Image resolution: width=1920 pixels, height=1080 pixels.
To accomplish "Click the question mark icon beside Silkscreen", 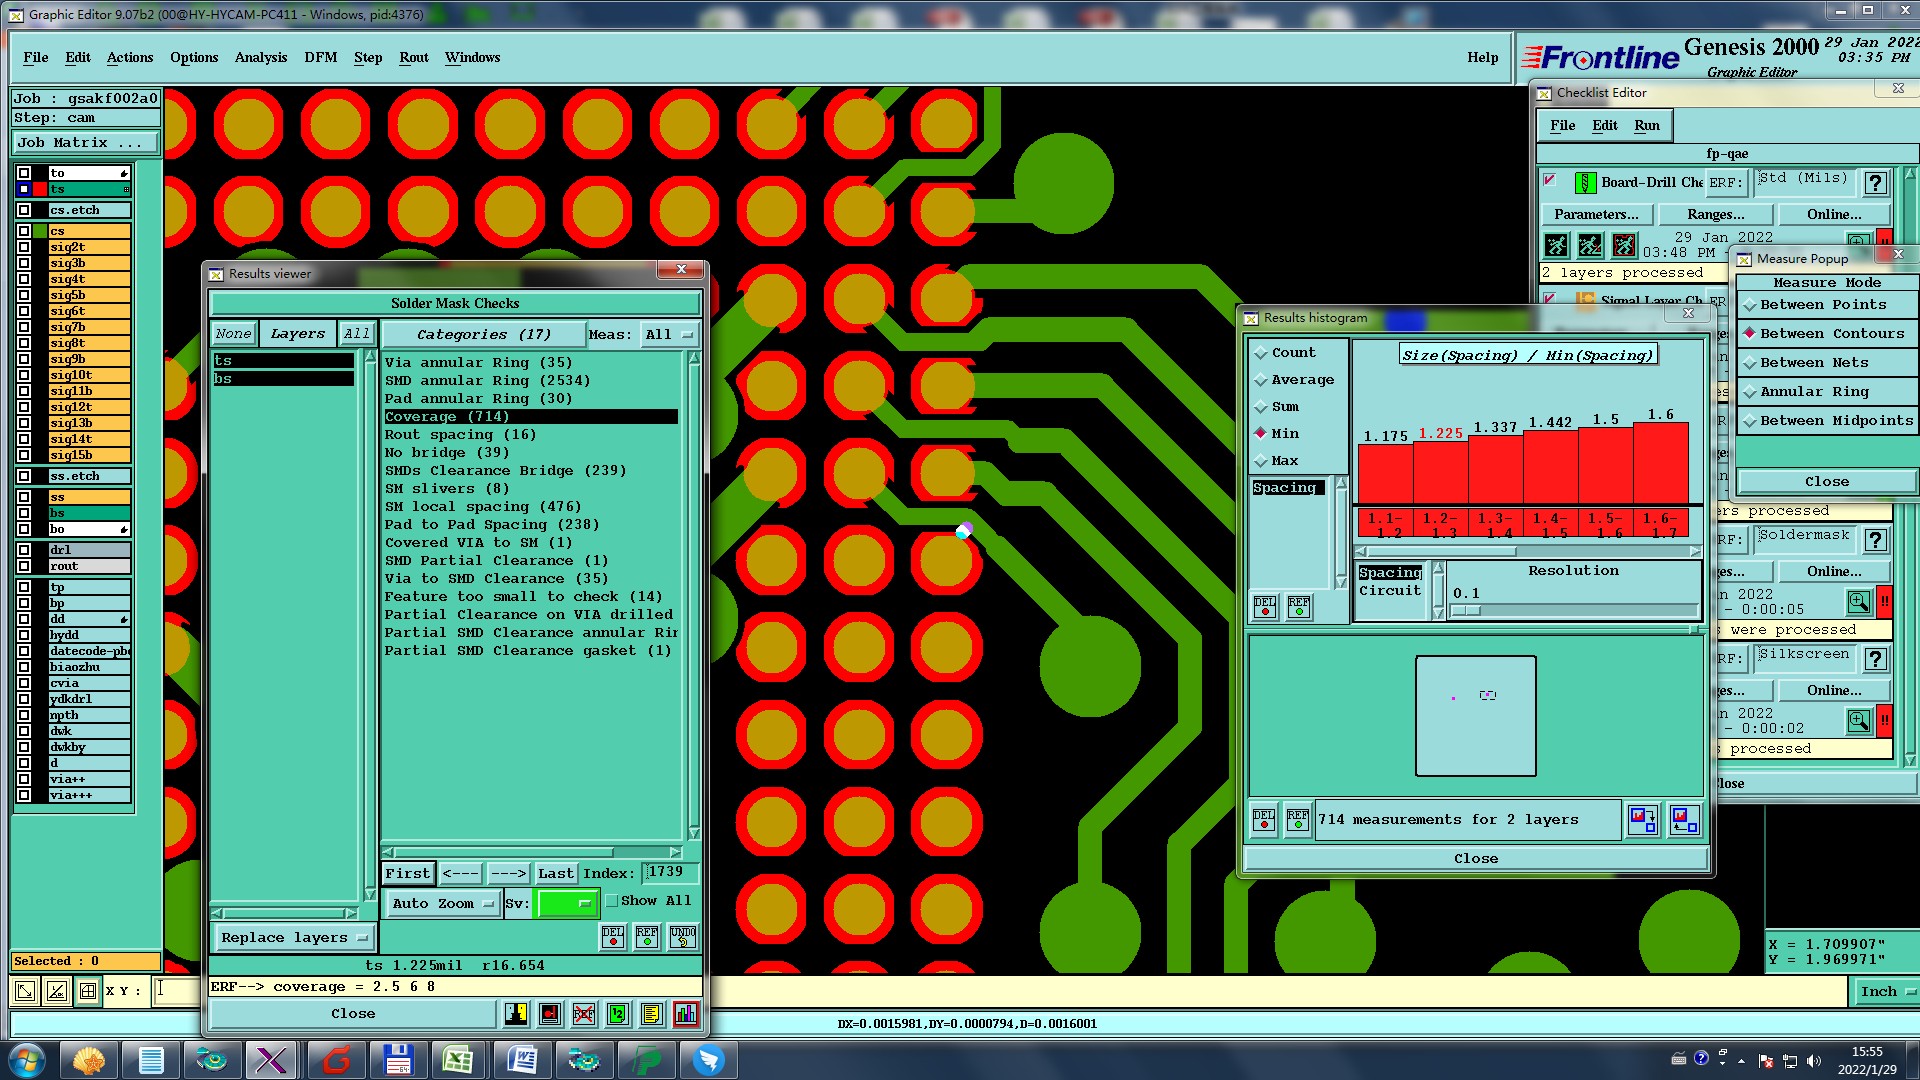I will point(1876,659).
